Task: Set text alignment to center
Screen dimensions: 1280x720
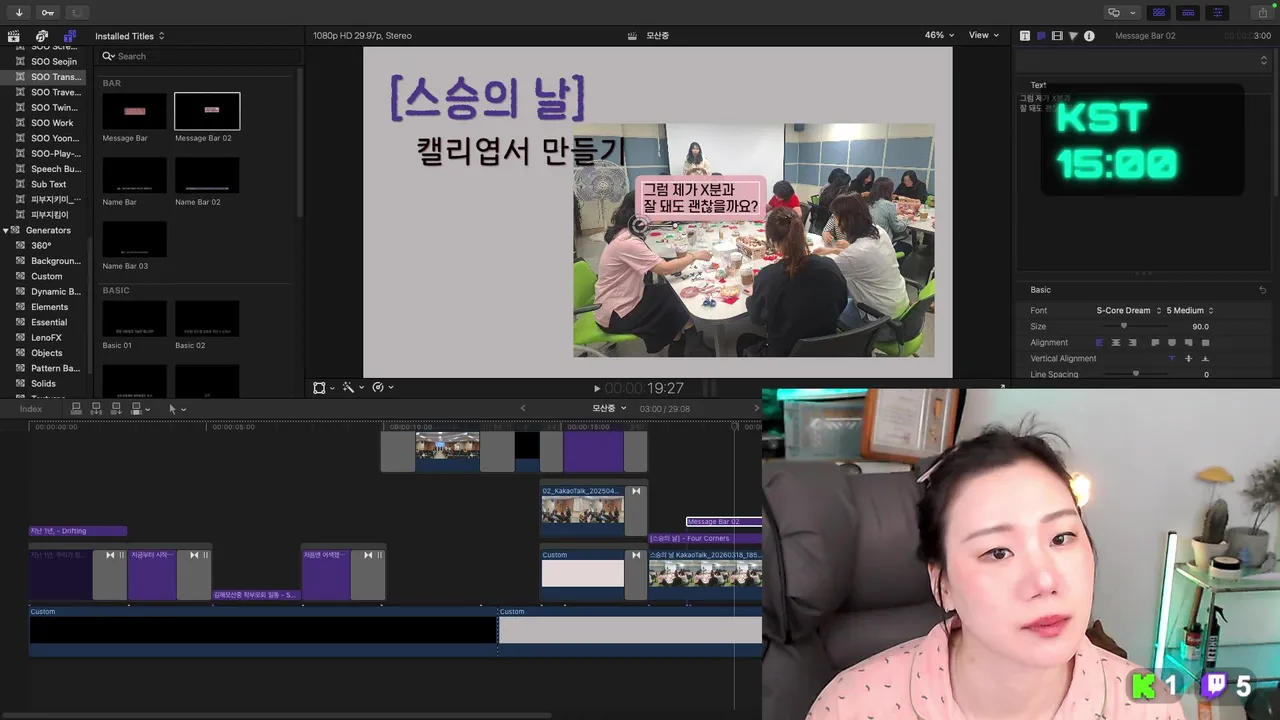Action: 1116,342
